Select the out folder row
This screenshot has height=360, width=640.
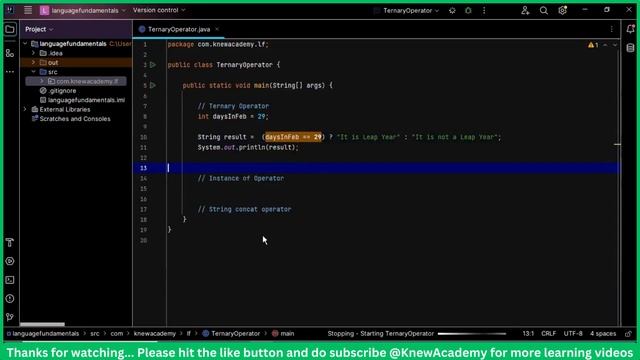(76, 62)
